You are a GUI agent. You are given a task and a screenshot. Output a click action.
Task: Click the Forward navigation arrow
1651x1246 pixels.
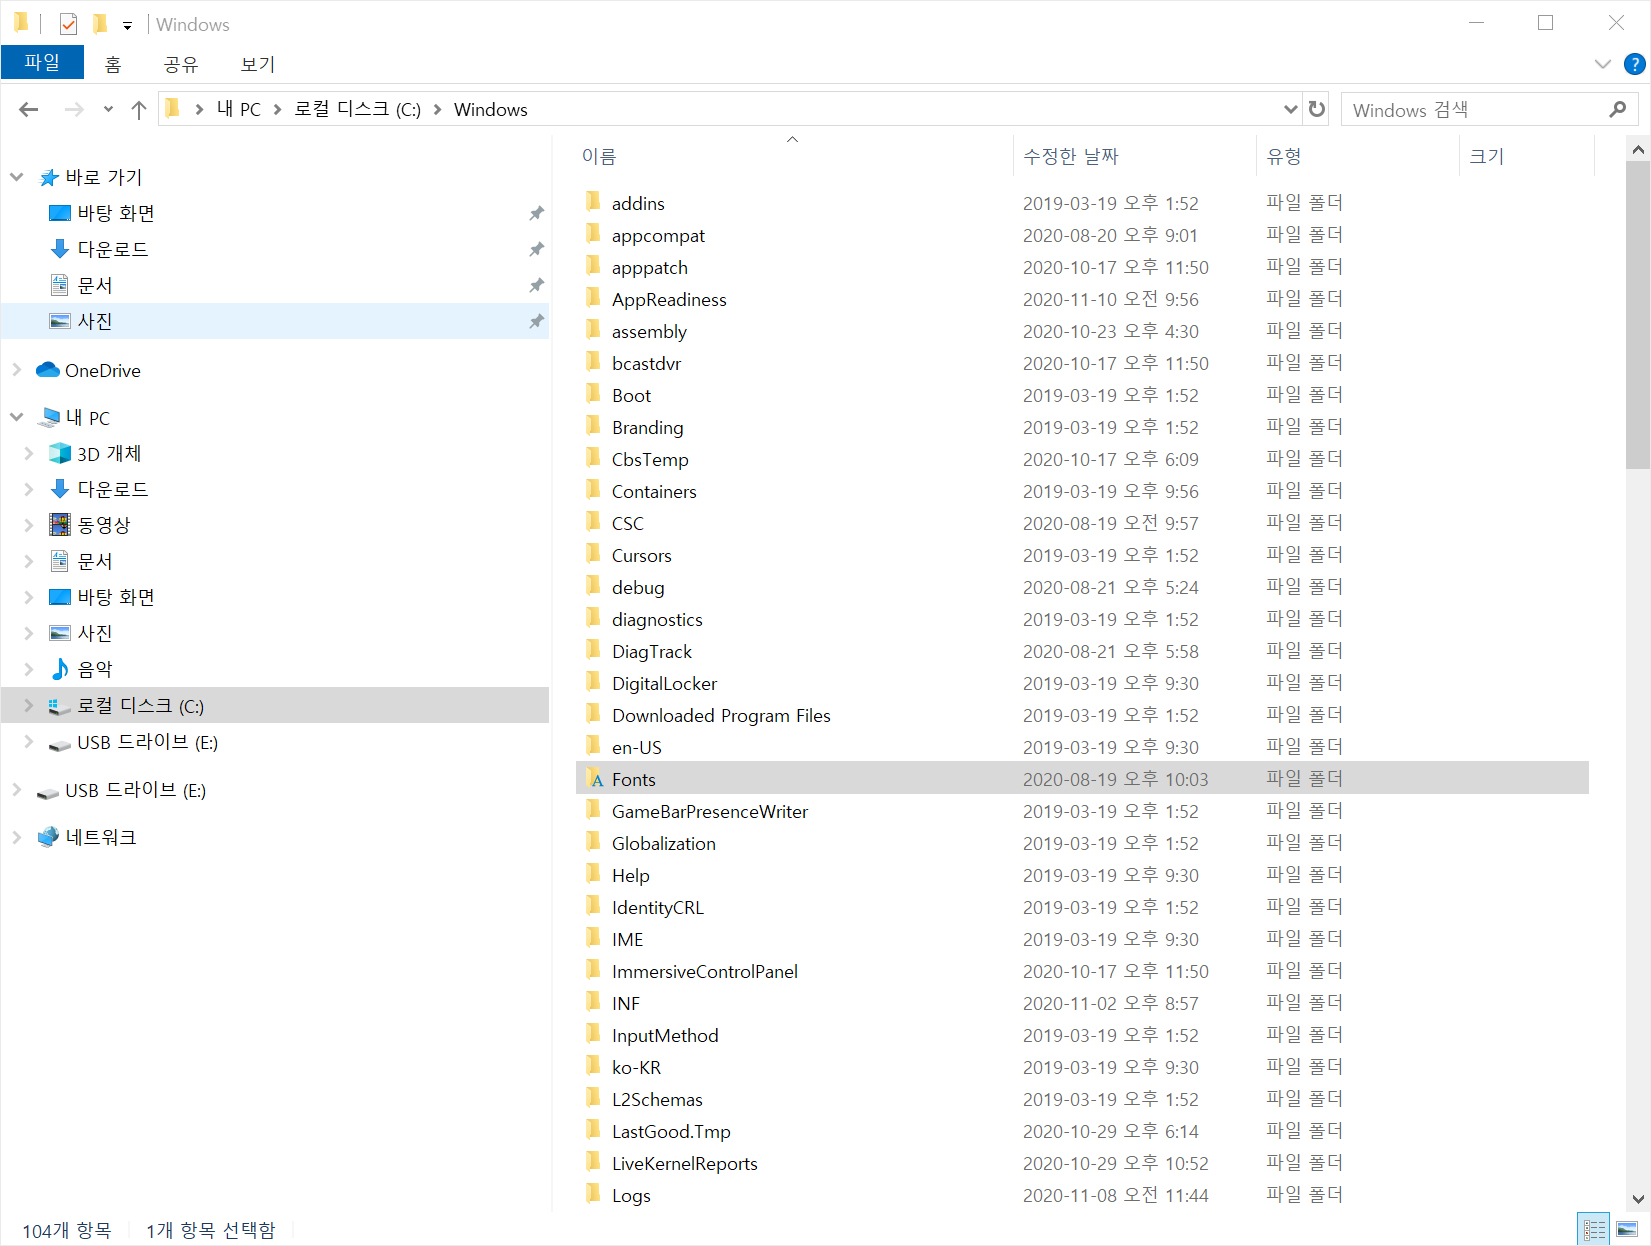[x=73, y=109]
